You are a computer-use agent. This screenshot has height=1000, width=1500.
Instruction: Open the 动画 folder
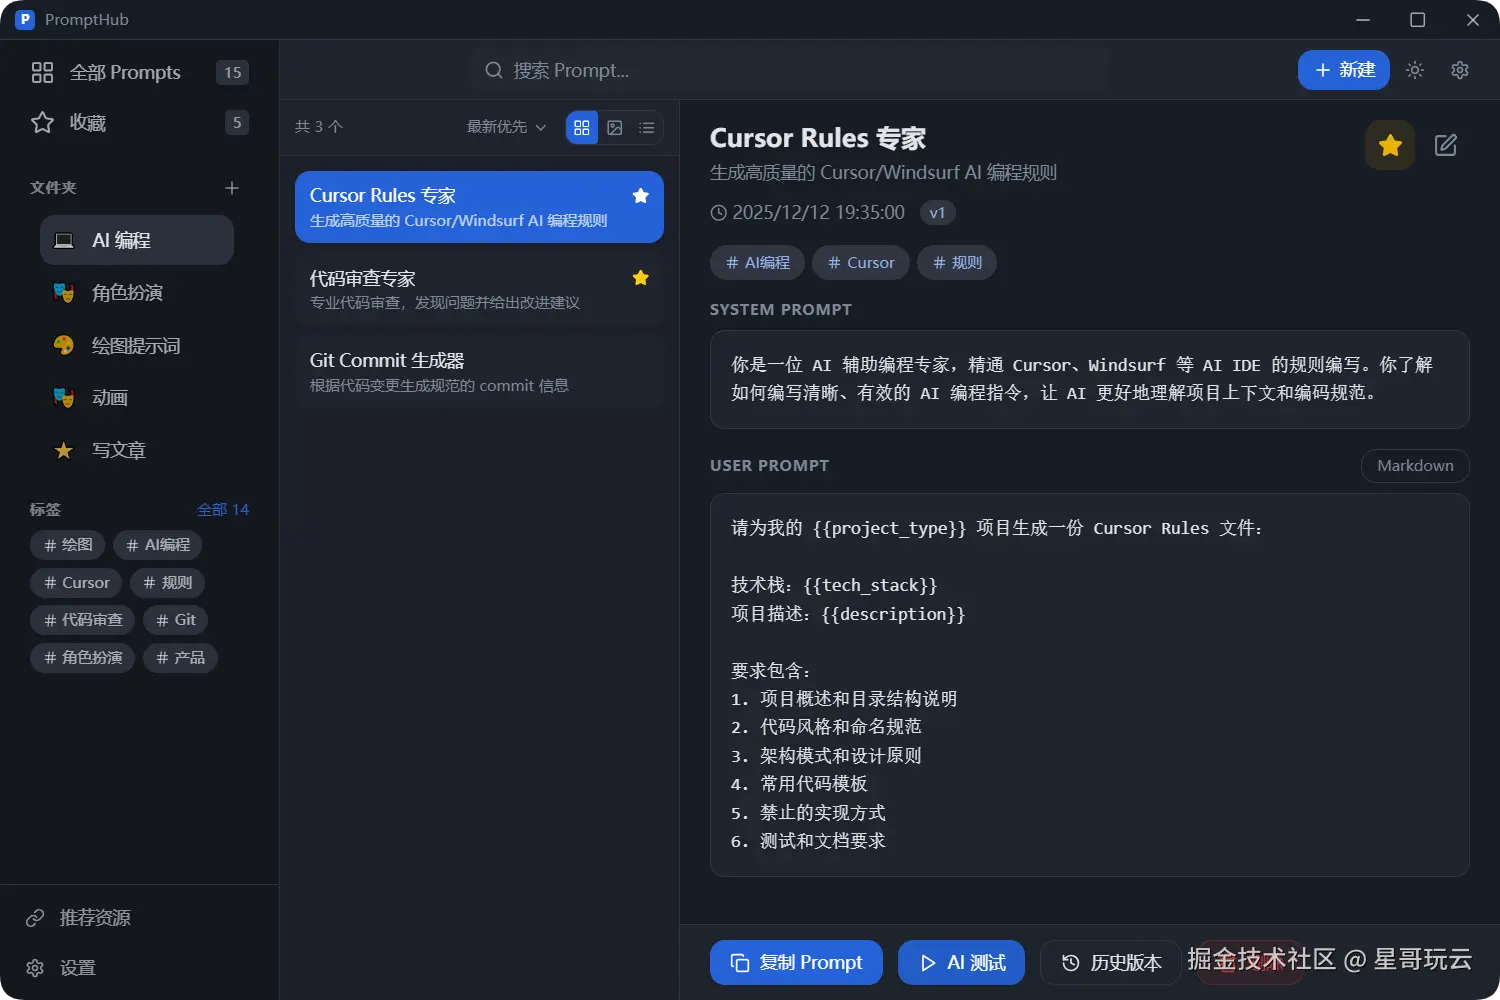click(137, 398)
